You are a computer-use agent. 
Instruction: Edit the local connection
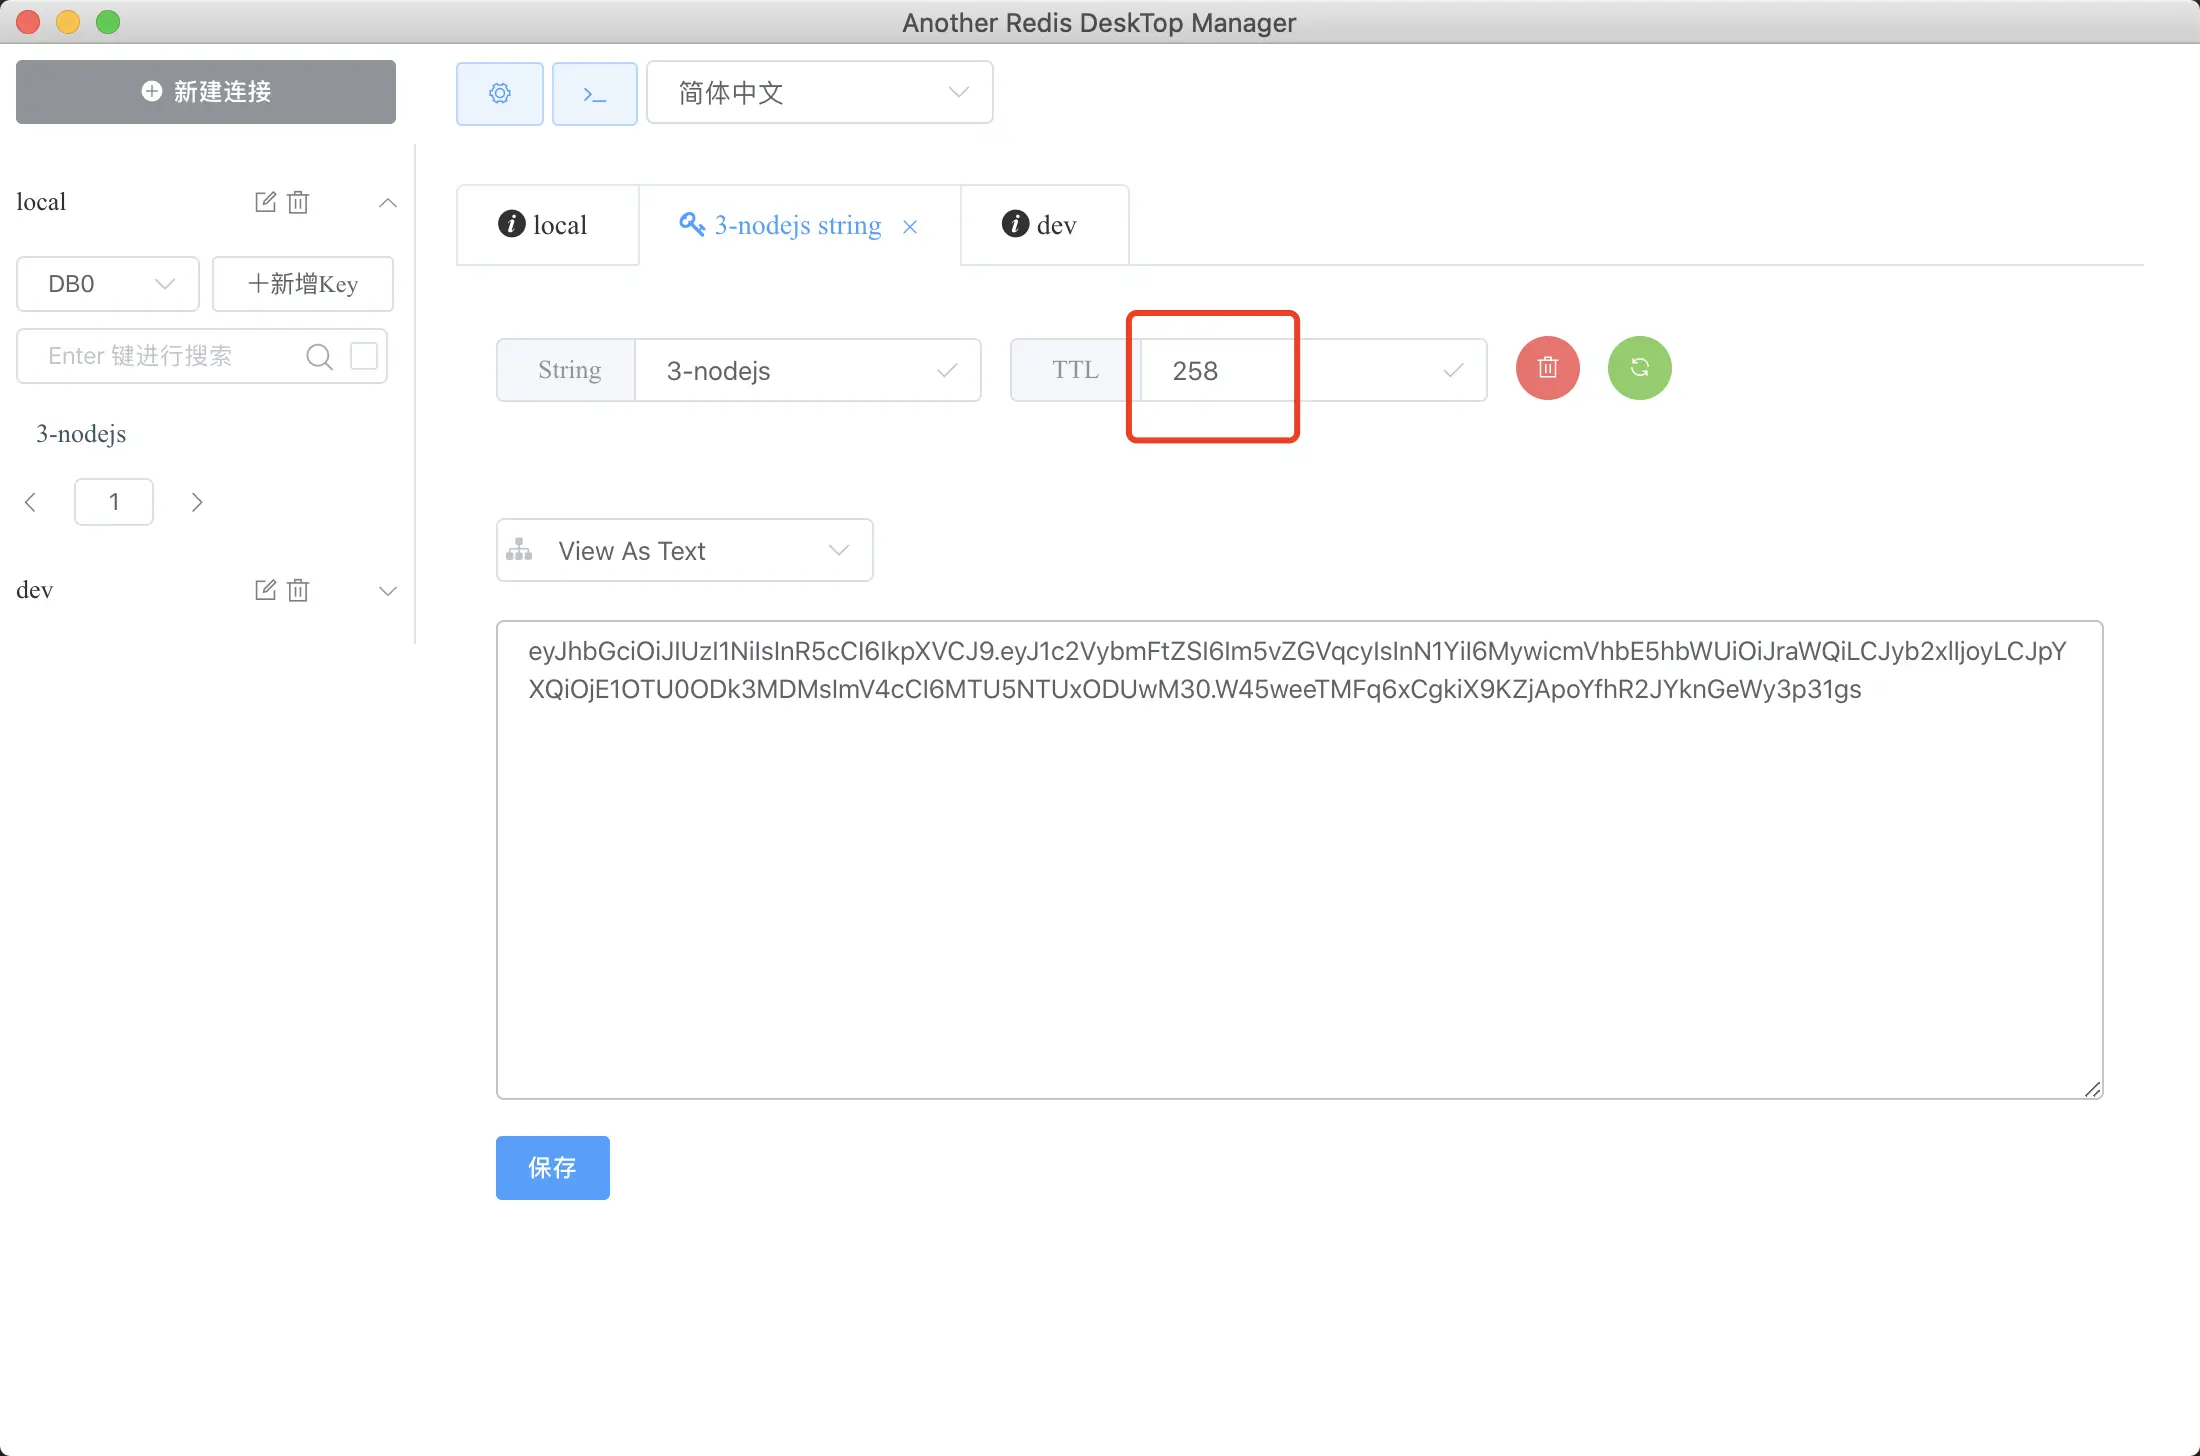pyautogui.click(x=265, y=202)
